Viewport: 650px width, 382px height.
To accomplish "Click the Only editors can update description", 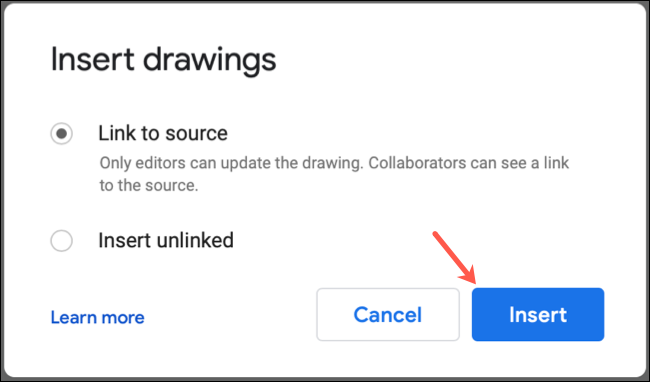I will [x=334, y=174].
